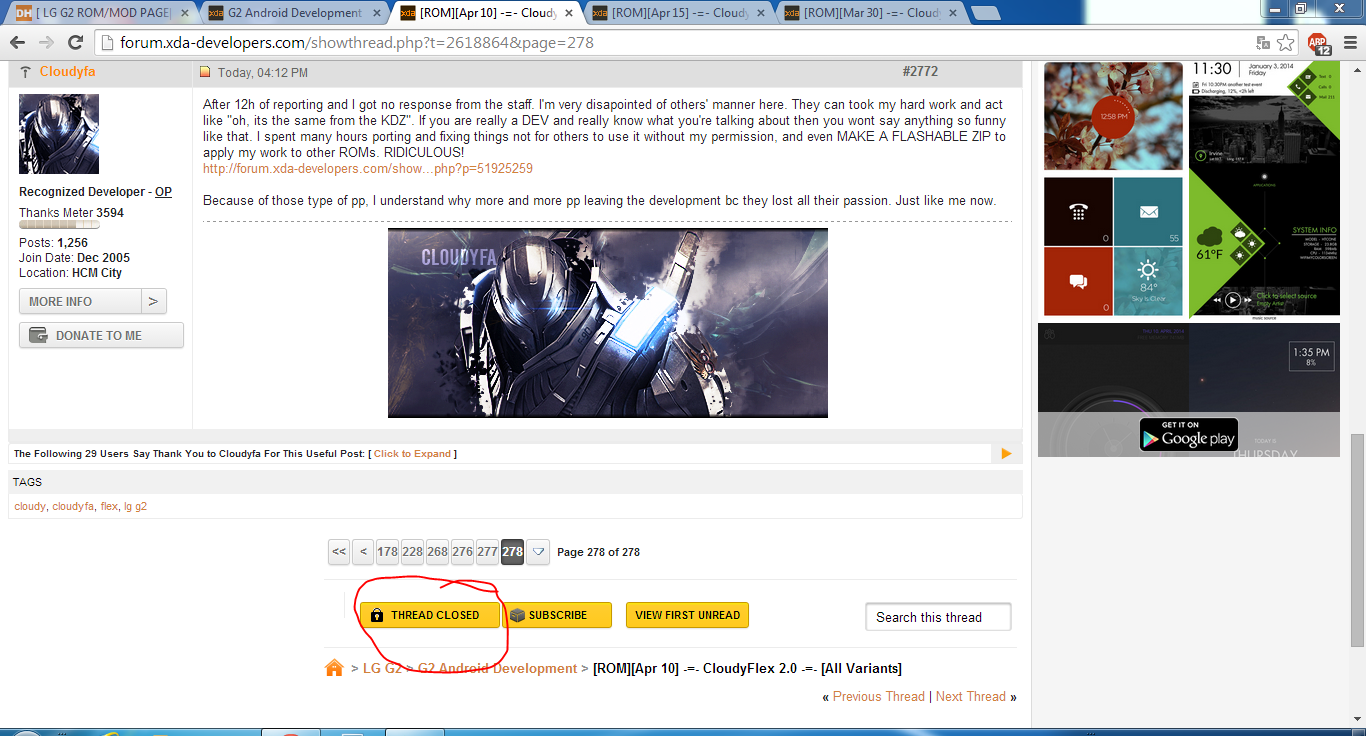The height and width of the screenshot is (736, 1366).
Task: Open post number #2772 permalink
Action: point(920,72)
